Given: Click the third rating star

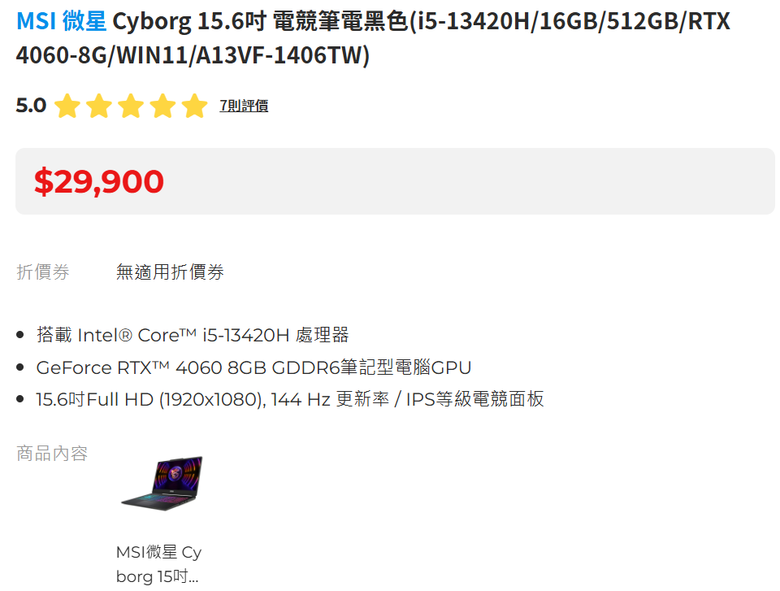Looking at the screenshot, I should (x=131, y=105).
